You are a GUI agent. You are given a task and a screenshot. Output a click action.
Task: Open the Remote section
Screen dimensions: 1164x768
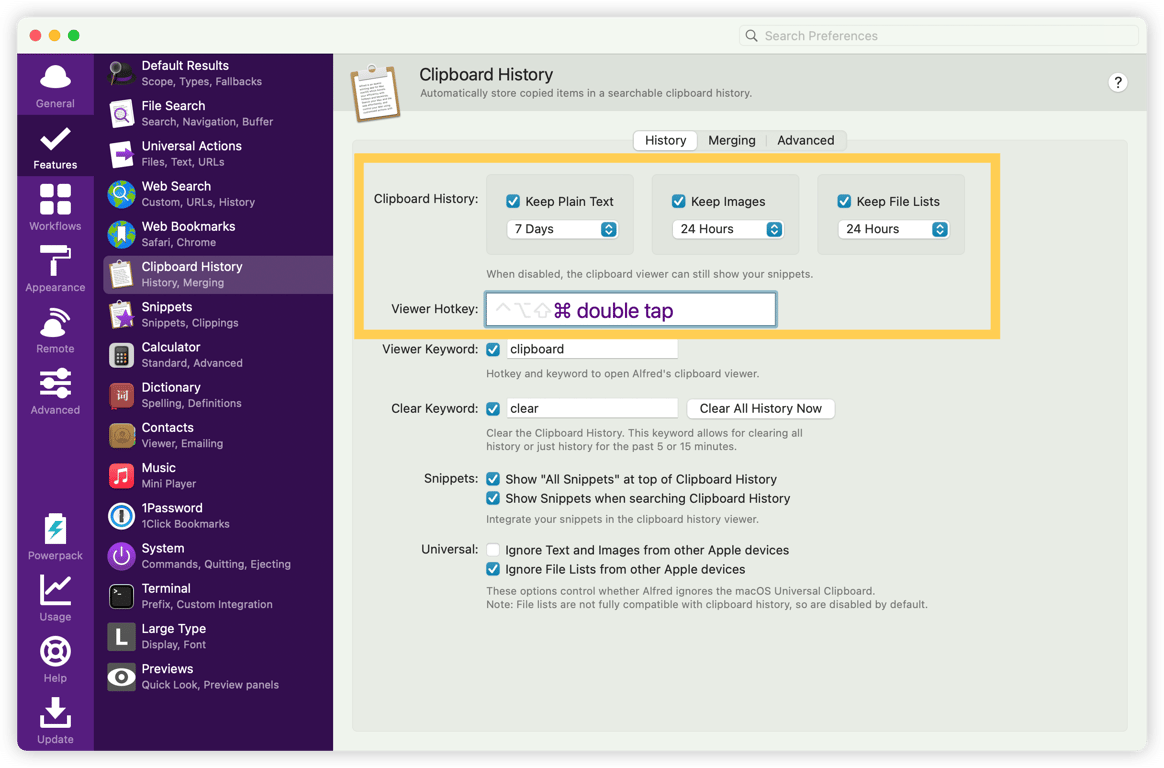click(56, 330)
